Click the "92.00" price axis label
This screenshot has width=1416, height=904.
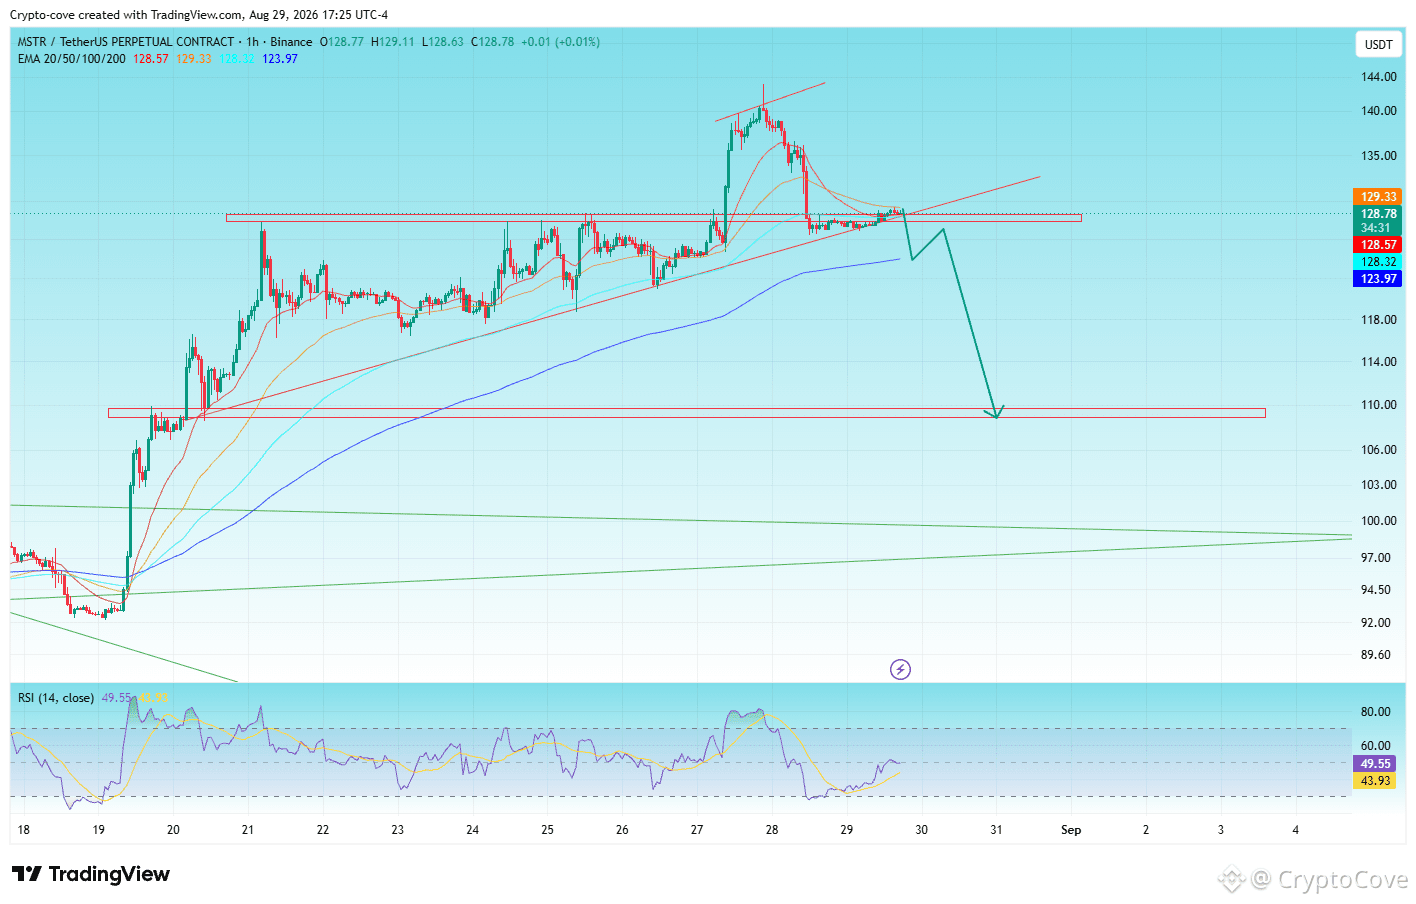pos(1376,623)
